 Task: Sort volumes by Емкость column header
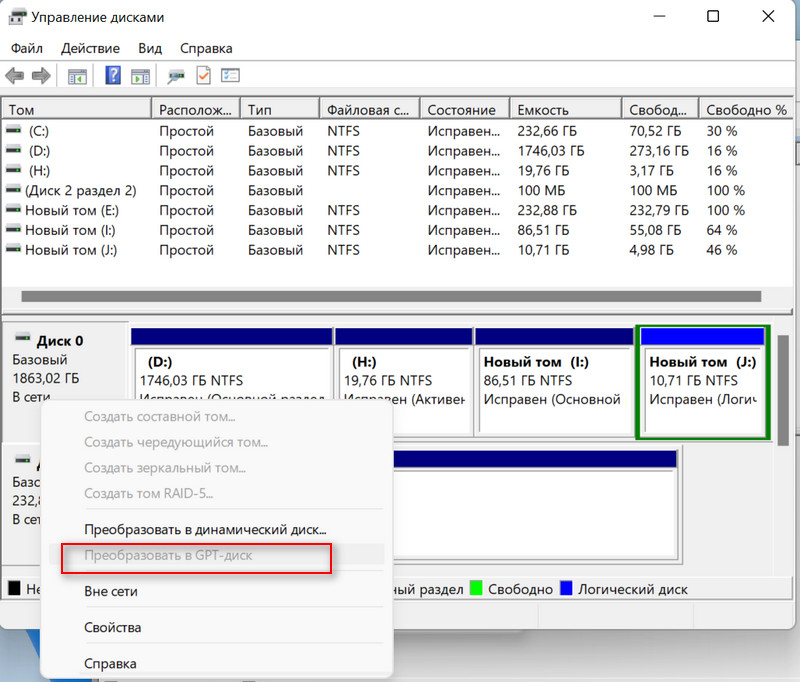(544, 110)
